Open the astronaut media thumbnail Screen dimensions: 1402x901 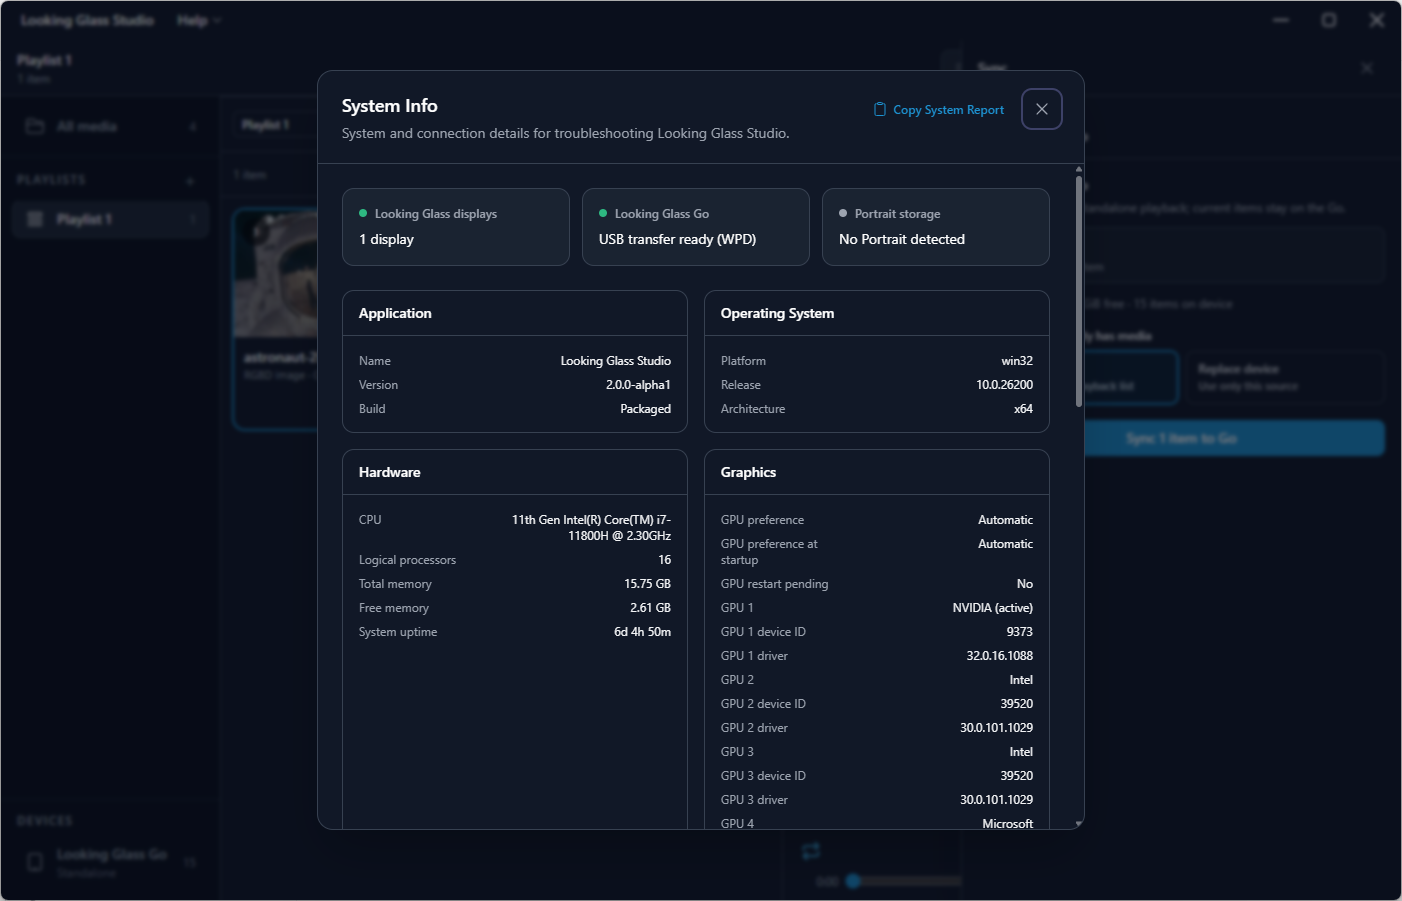point(275,272)
